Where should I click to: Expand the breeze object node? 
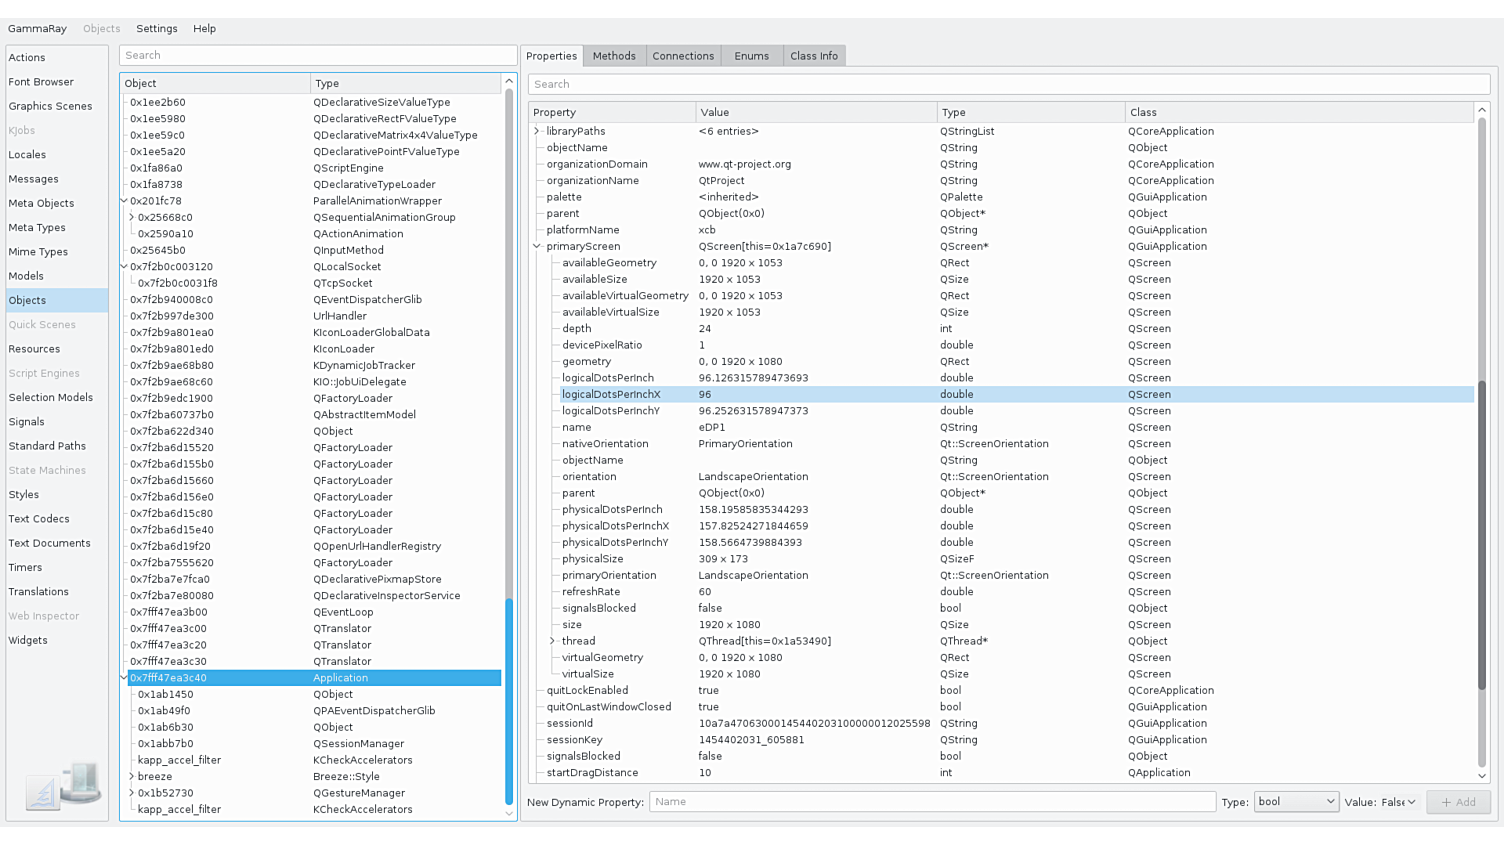(132, 776)
